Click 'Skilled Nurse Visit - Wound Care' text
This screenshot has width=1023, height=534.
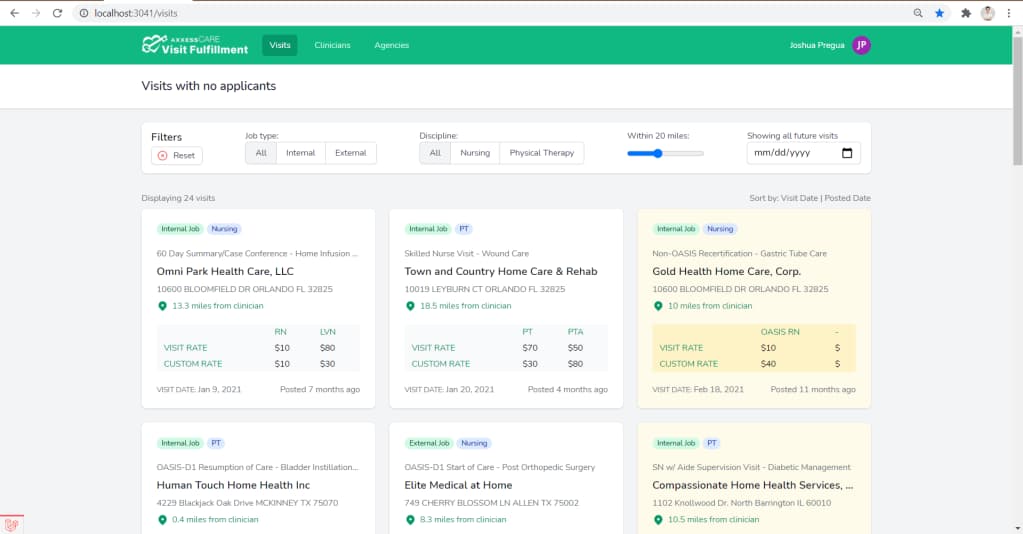coord(466,253)
